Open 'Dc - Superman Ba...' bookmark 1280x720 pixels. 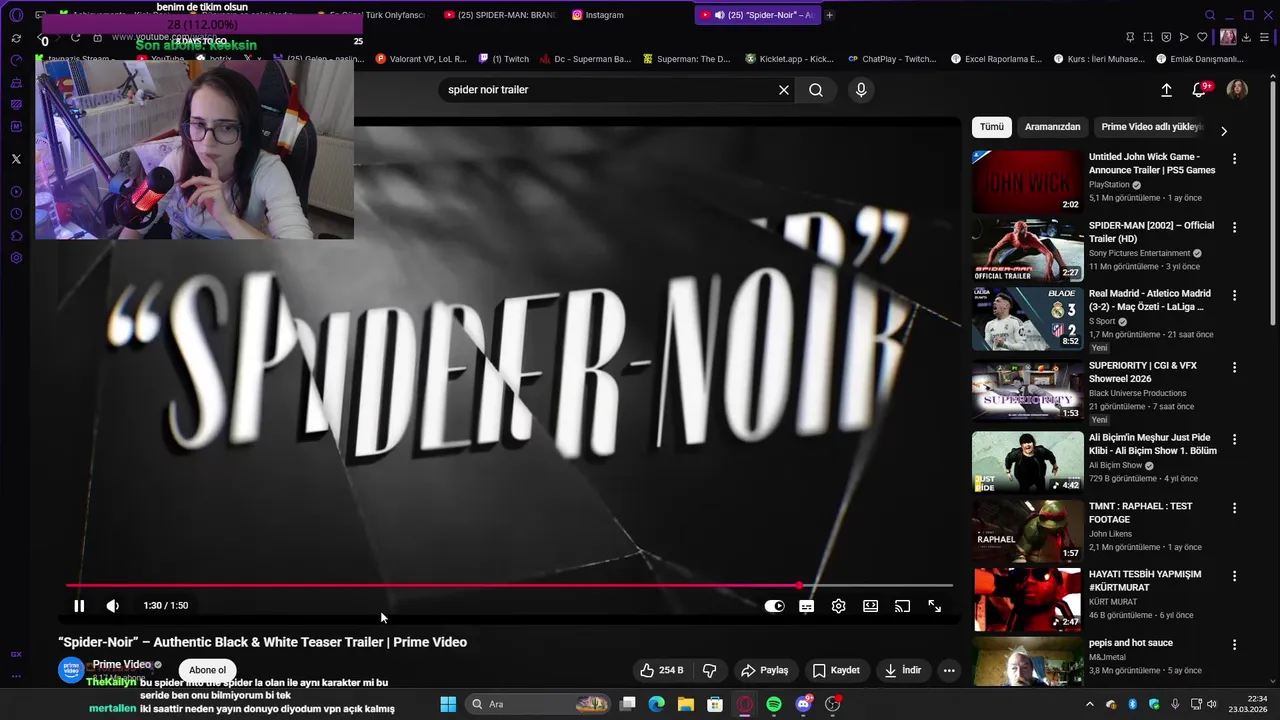point(585,59)
